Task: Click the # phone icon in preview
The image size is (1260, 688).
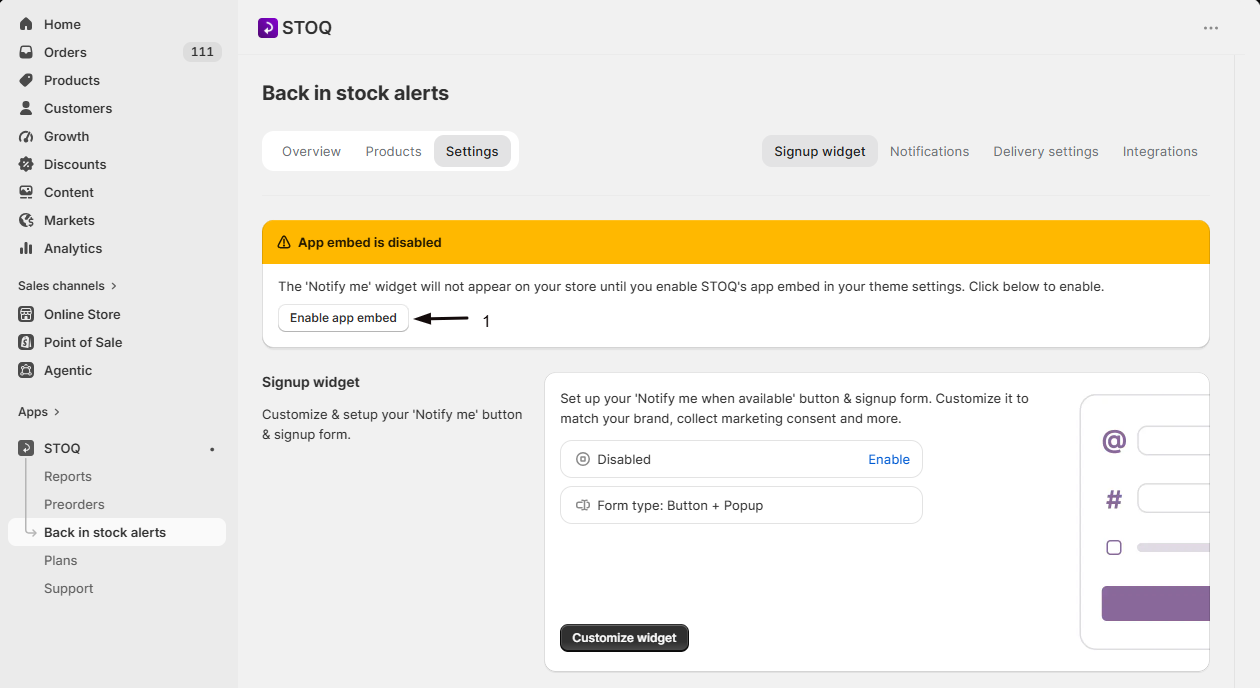Action: click(x=1114, y=499)
